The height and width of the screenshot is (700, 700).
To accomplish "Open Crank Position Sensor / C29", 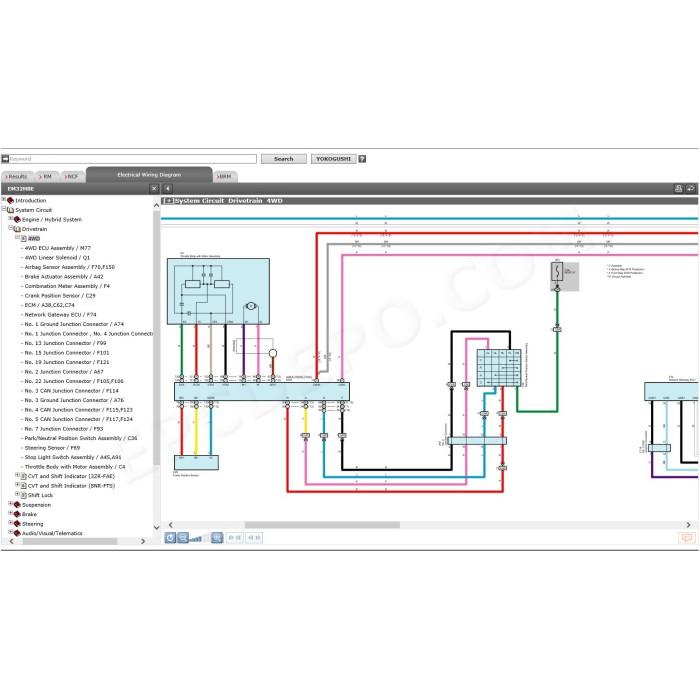I will [x=60, y=296].
